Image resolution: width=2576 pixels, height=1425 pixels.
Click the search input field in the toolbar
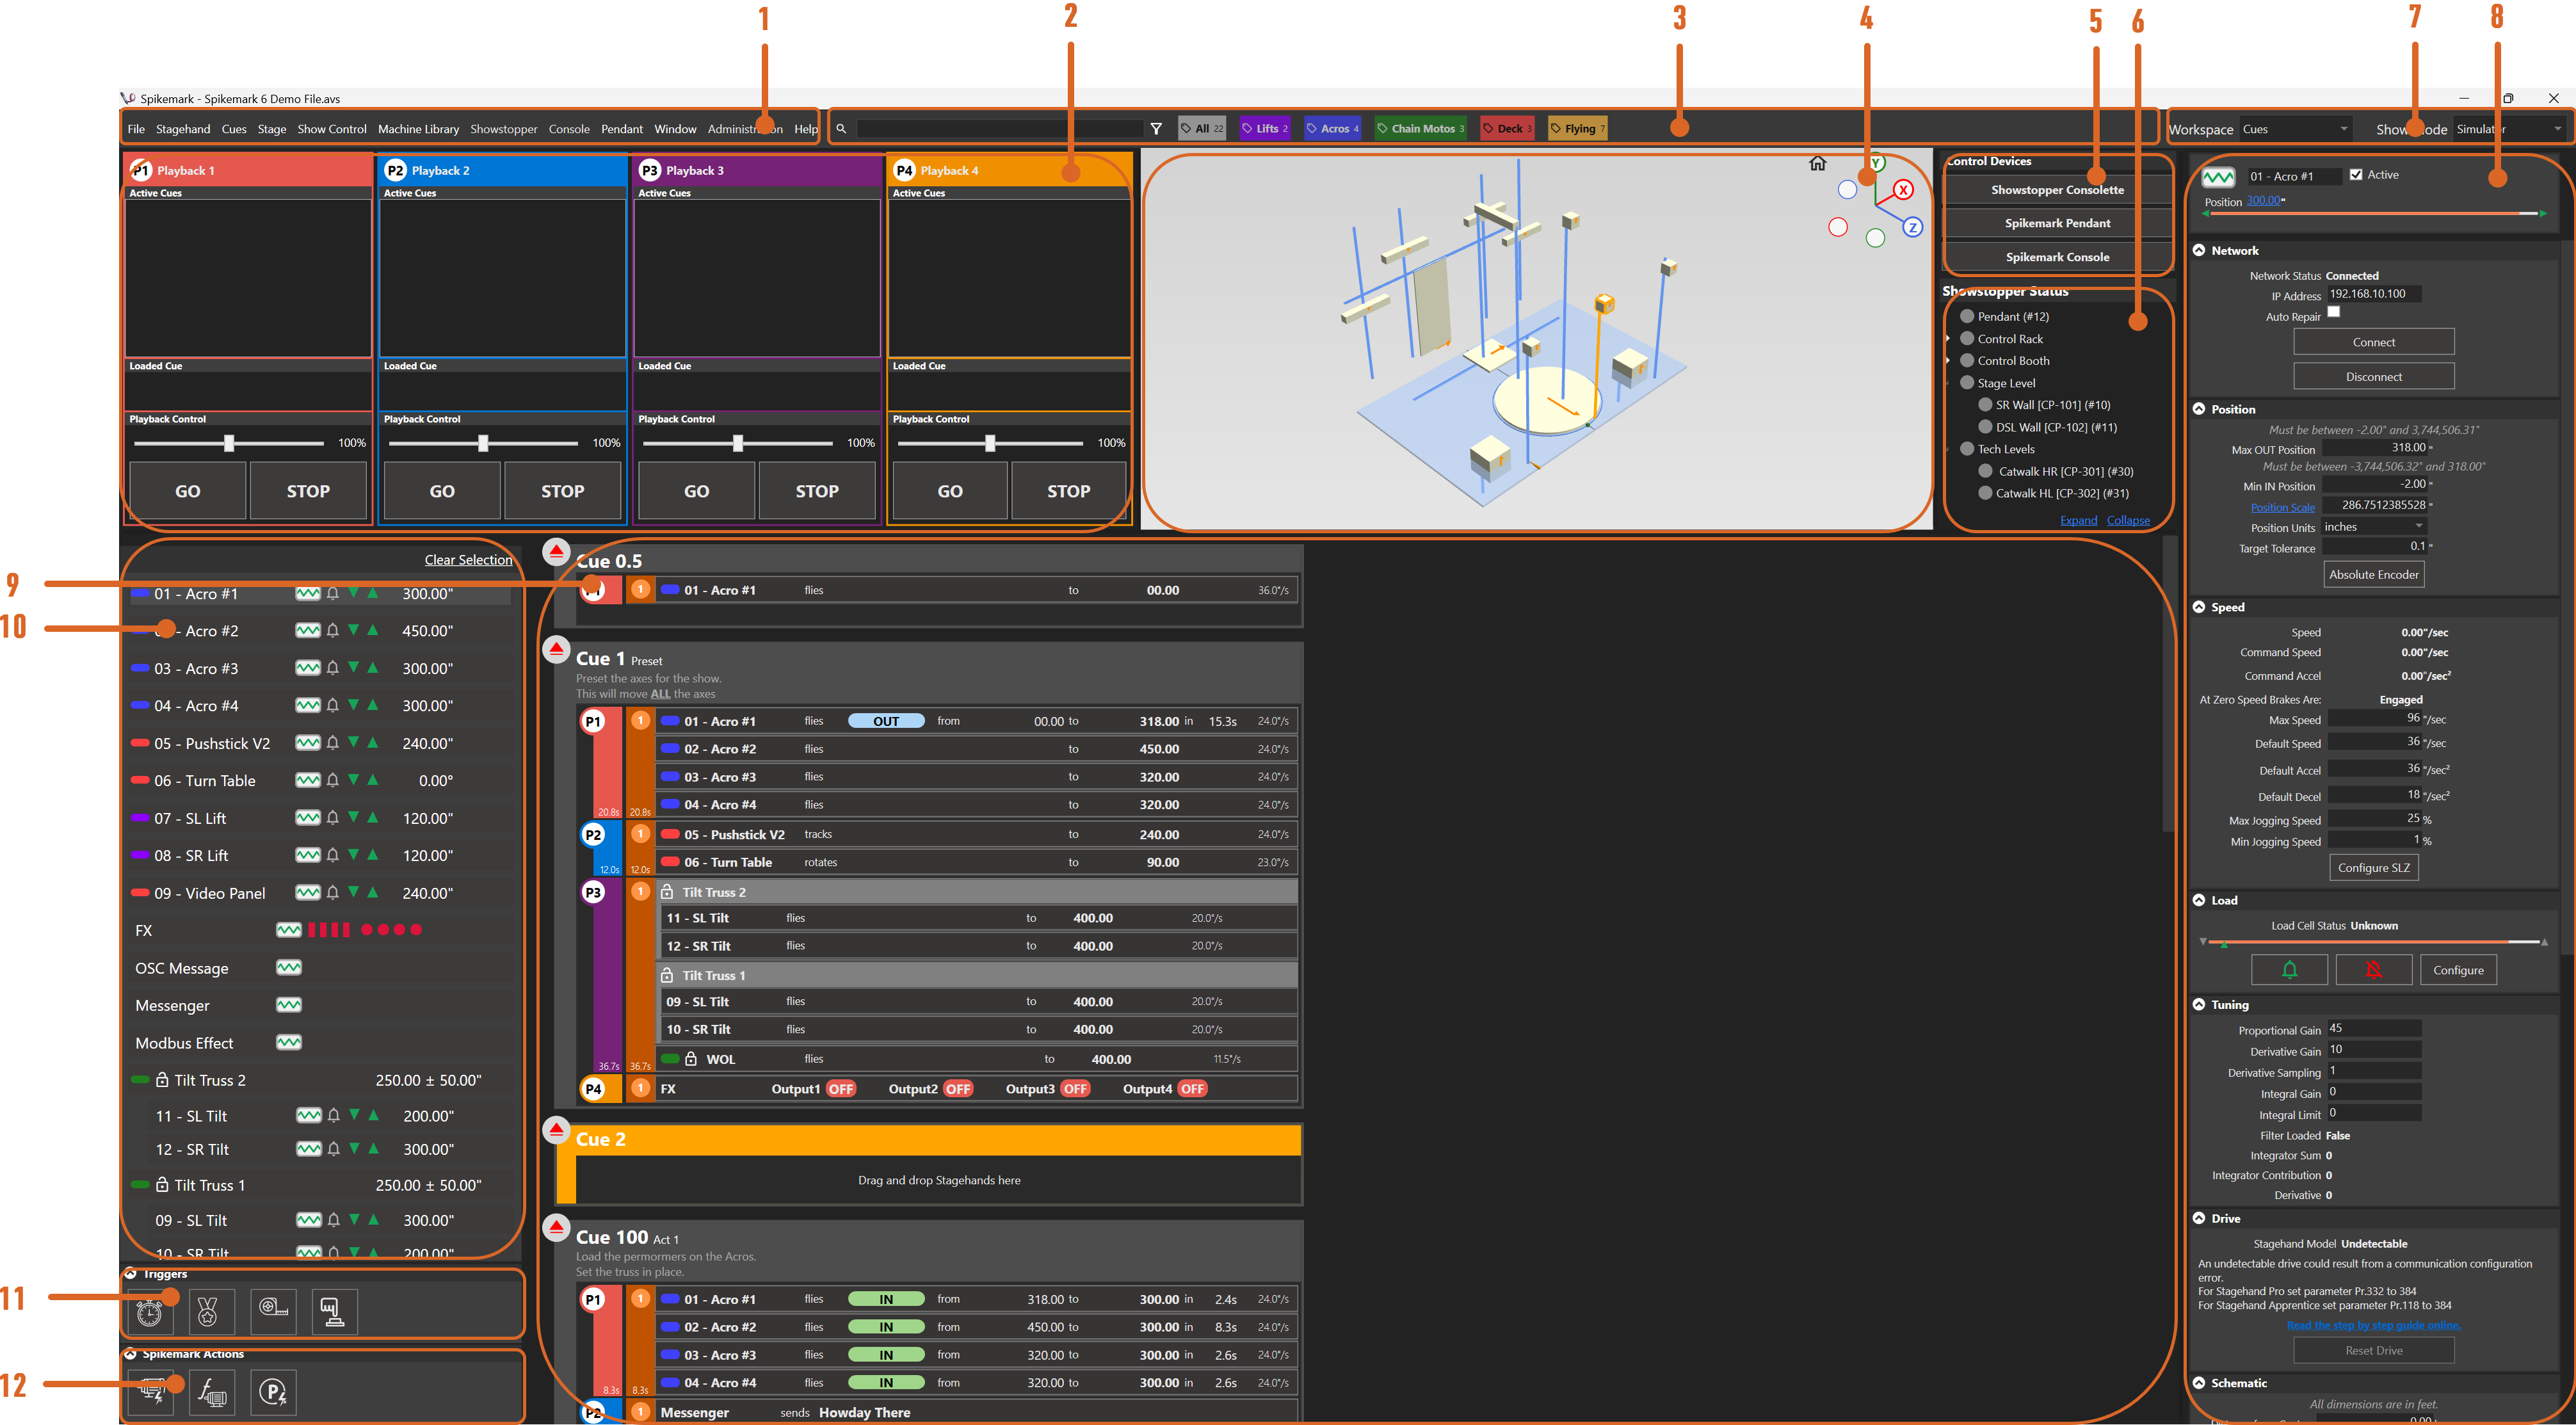(1000, 128)
